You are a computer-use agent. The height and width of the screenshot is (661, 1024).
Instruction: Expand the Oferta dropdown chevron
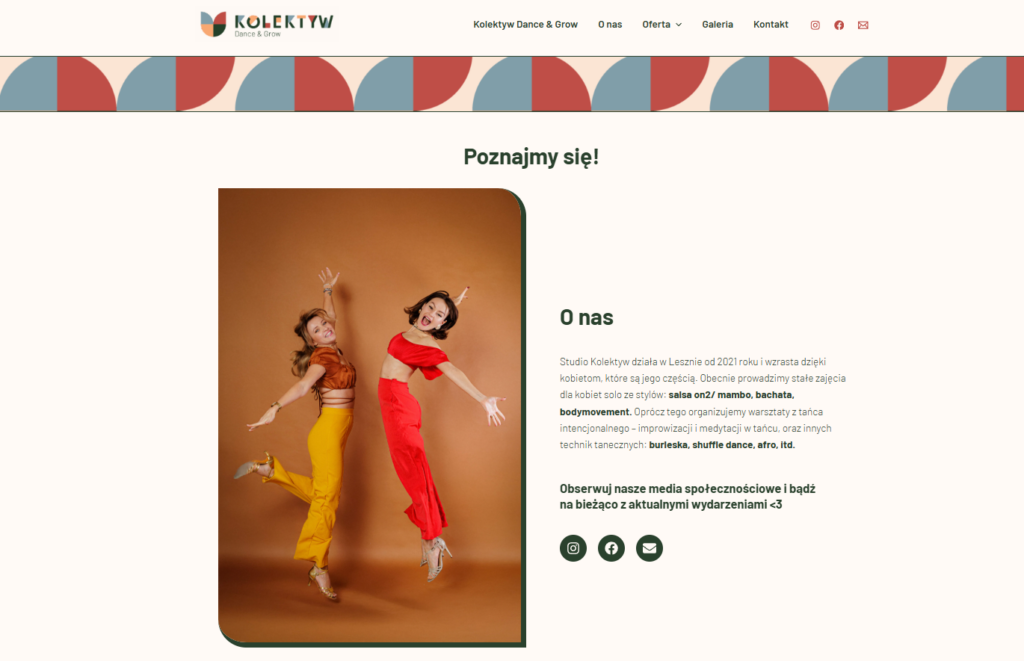(679, 25)
